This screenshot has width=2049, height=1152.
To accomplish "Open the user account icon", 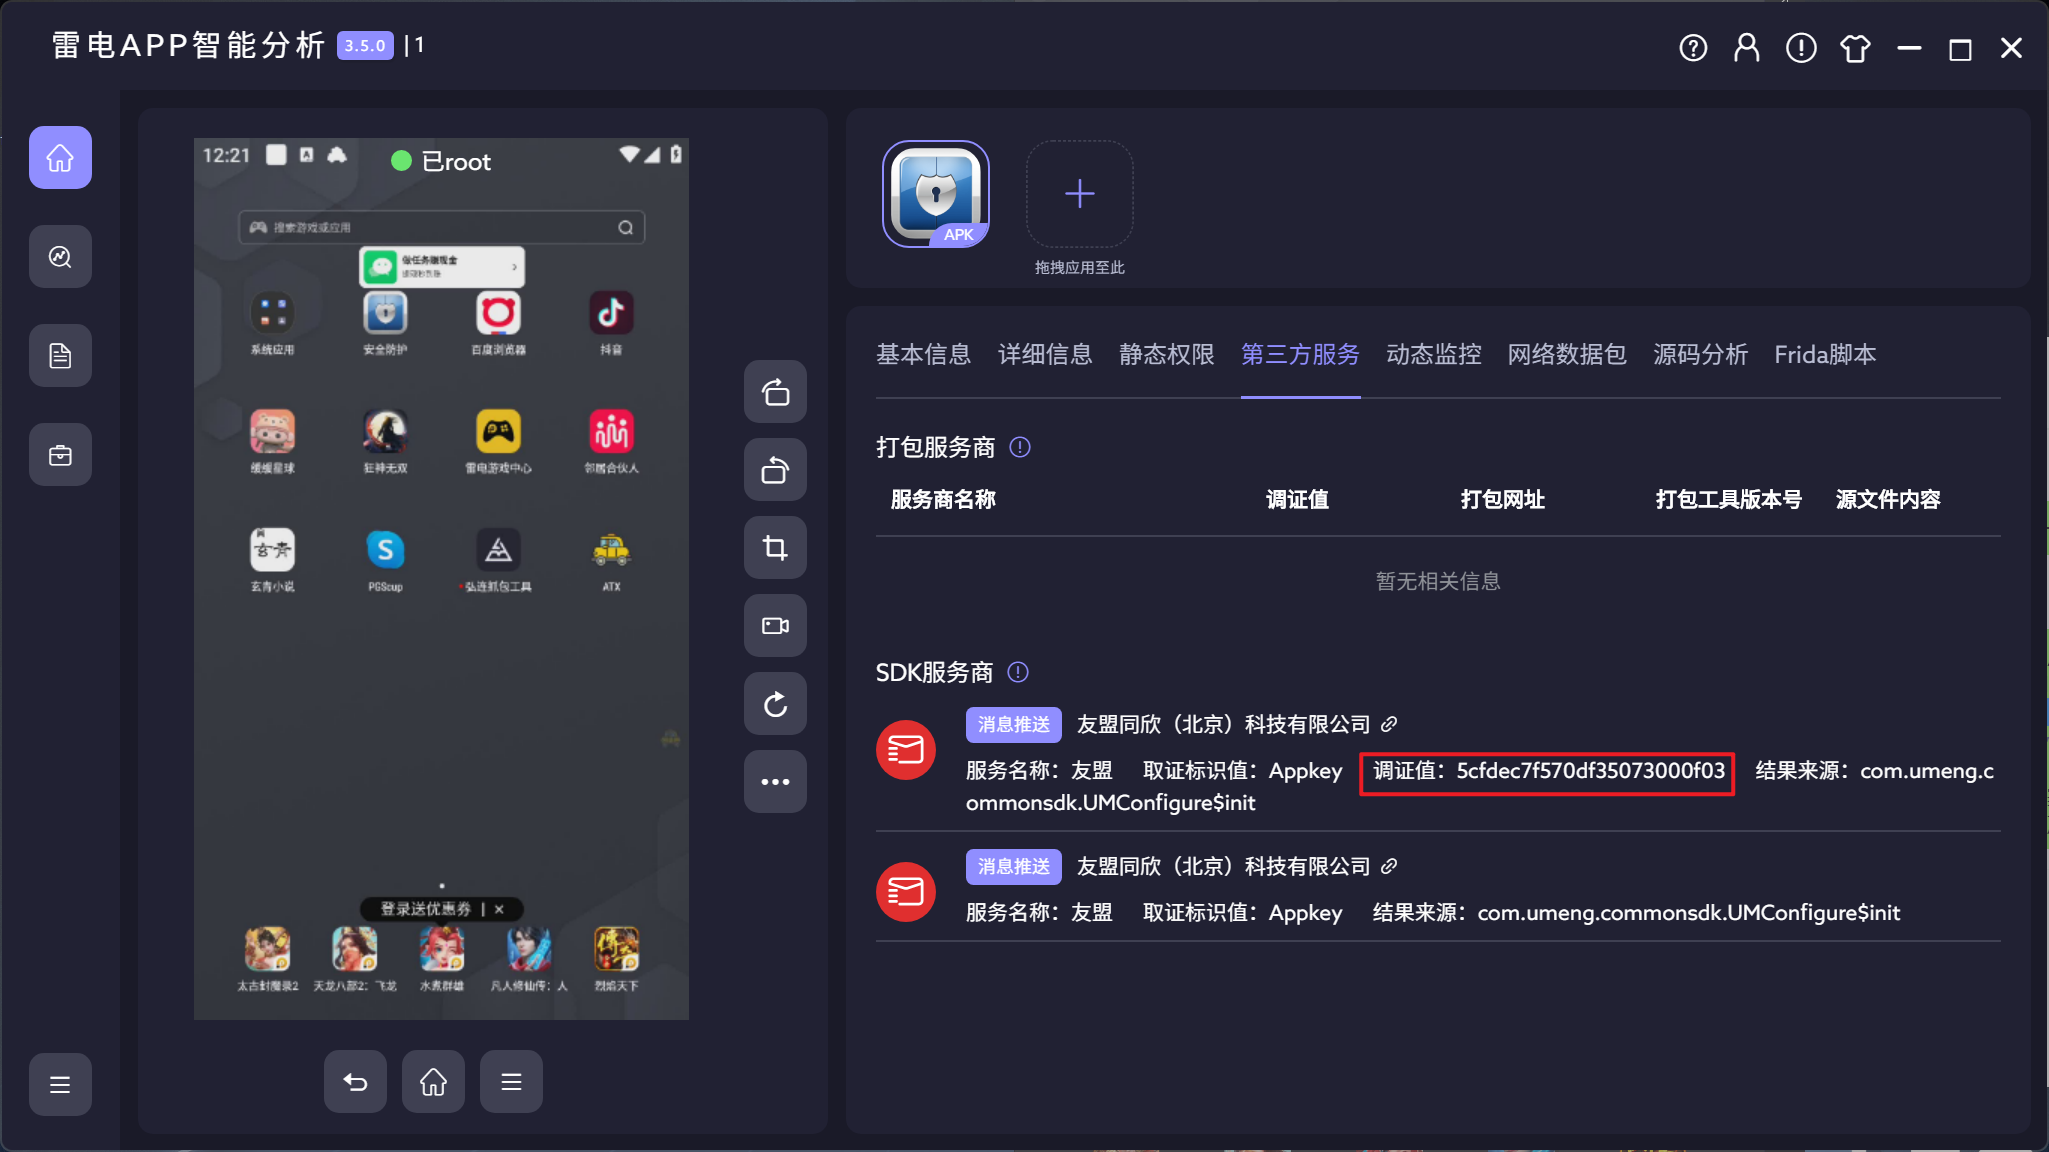I will pos(1746,47).
